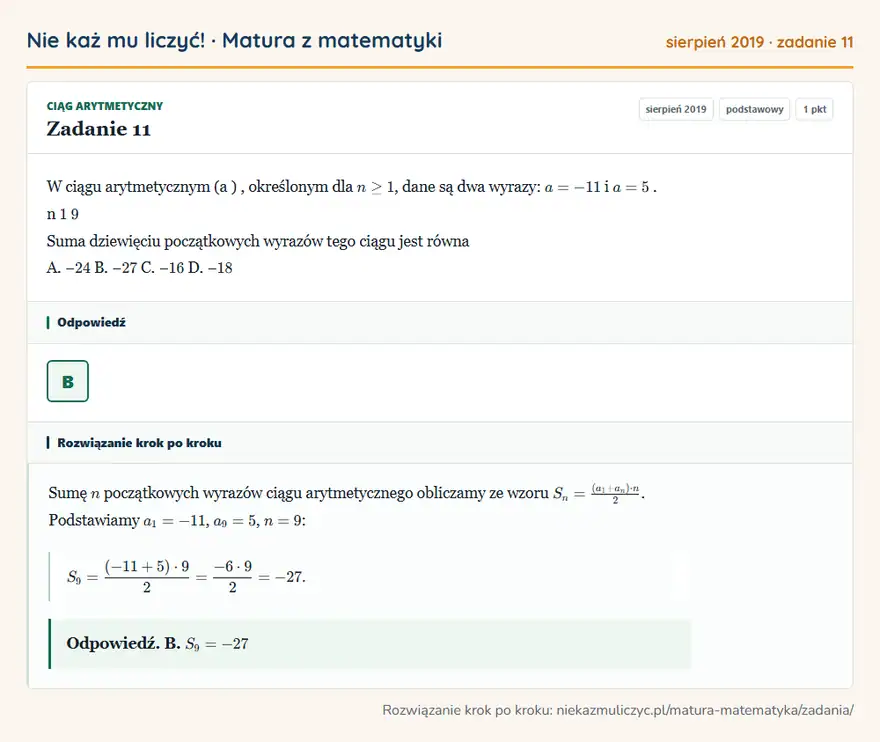The image size is (880, 742).
Task: Click the 'sierpień 2019 · zadanie 11' header label
Action: [x=759, y=42]
